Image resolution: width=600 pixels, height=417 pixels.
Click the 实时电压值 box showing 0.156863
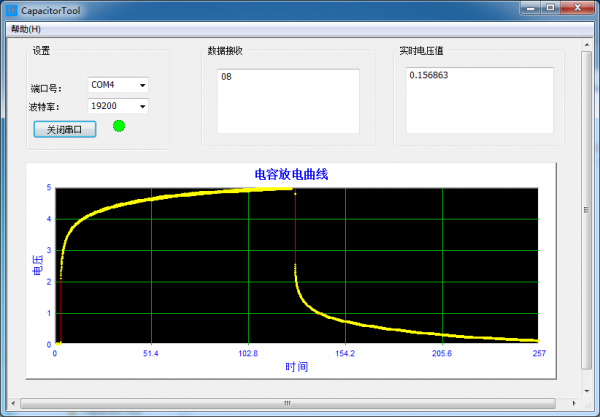(479, 101)
